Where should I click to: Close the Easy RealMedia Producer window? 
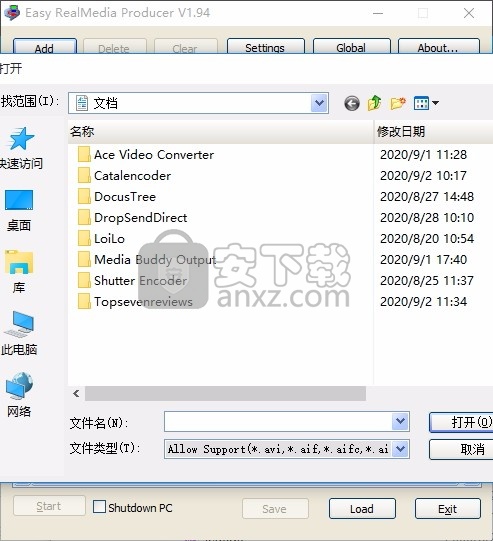pyautogui.click(x=469, y=13)
